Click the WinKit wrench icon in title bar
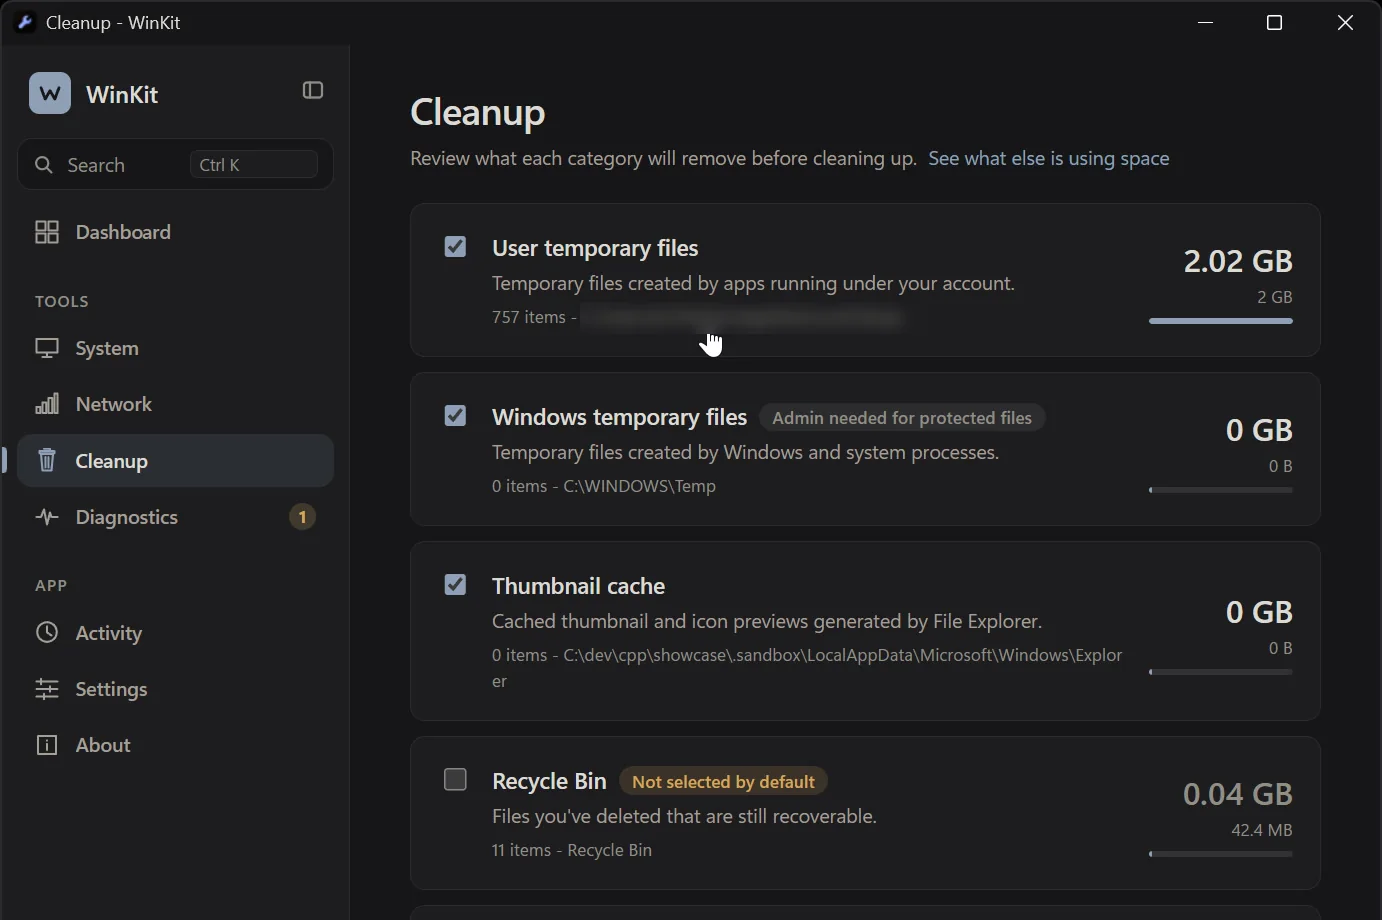This screenshot has width=1382, height=920. coord(25,22)
